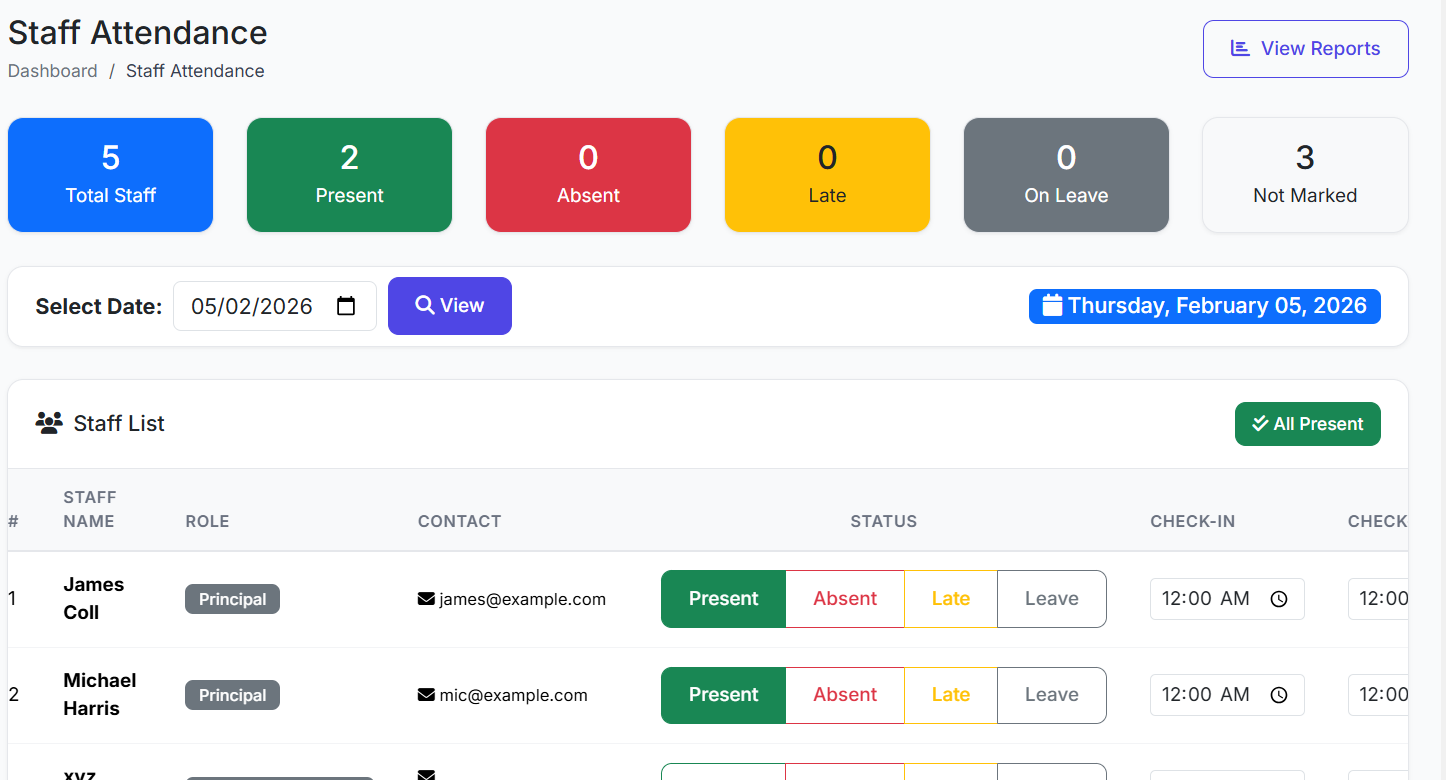The width and height of the screenshot is (1446, 780).
Task: Open the date picker calendar icon
Action: click(346, 306)
